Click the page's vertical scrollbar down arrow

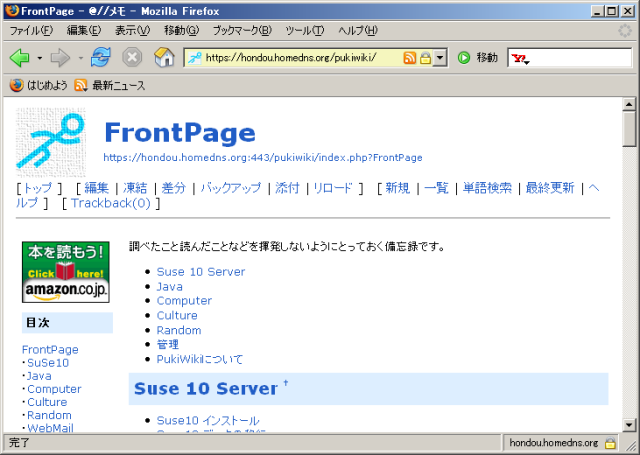[x=629, y=423]
